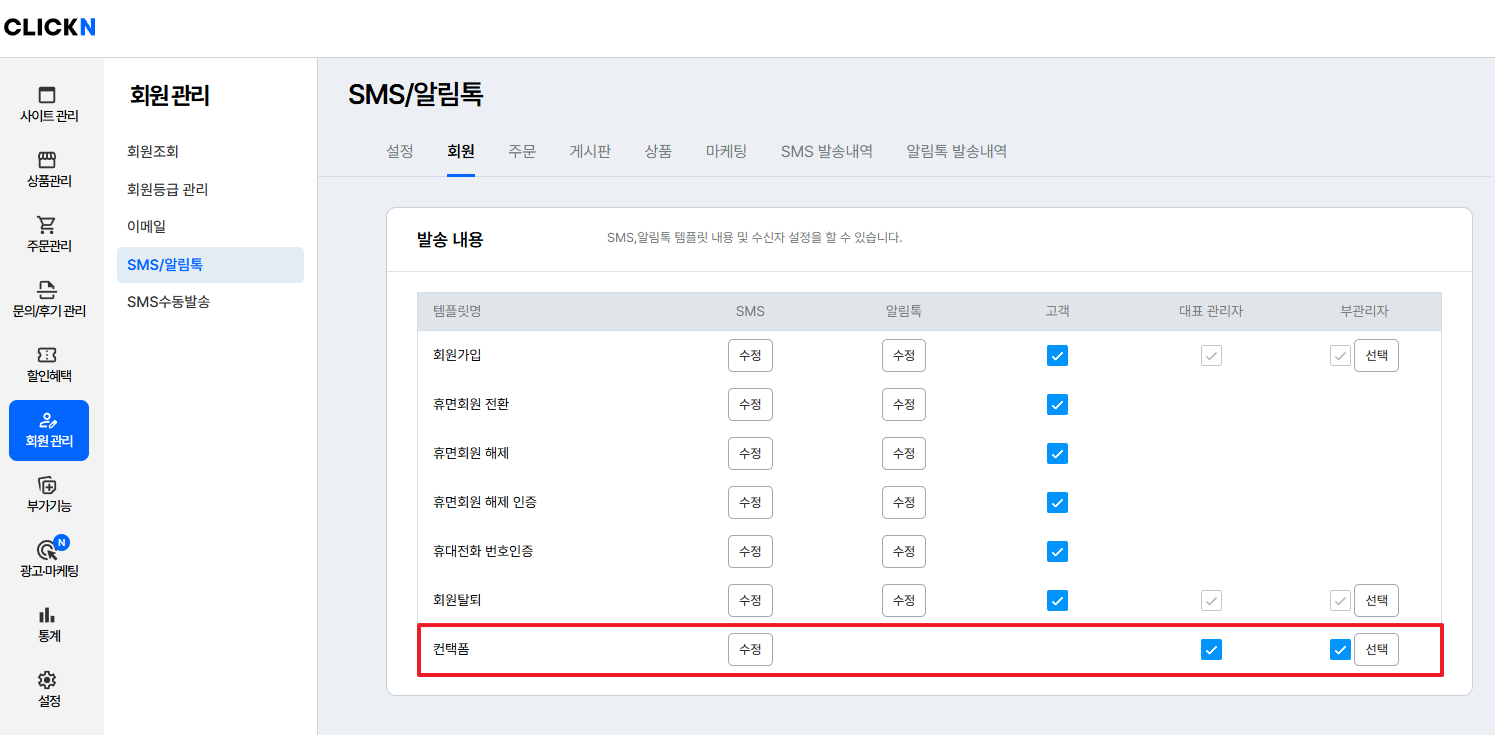This screenshot has width=1495, height=735.
Task: Switch to SMS 발송내역 tab
Action: [x=826, y=152]
